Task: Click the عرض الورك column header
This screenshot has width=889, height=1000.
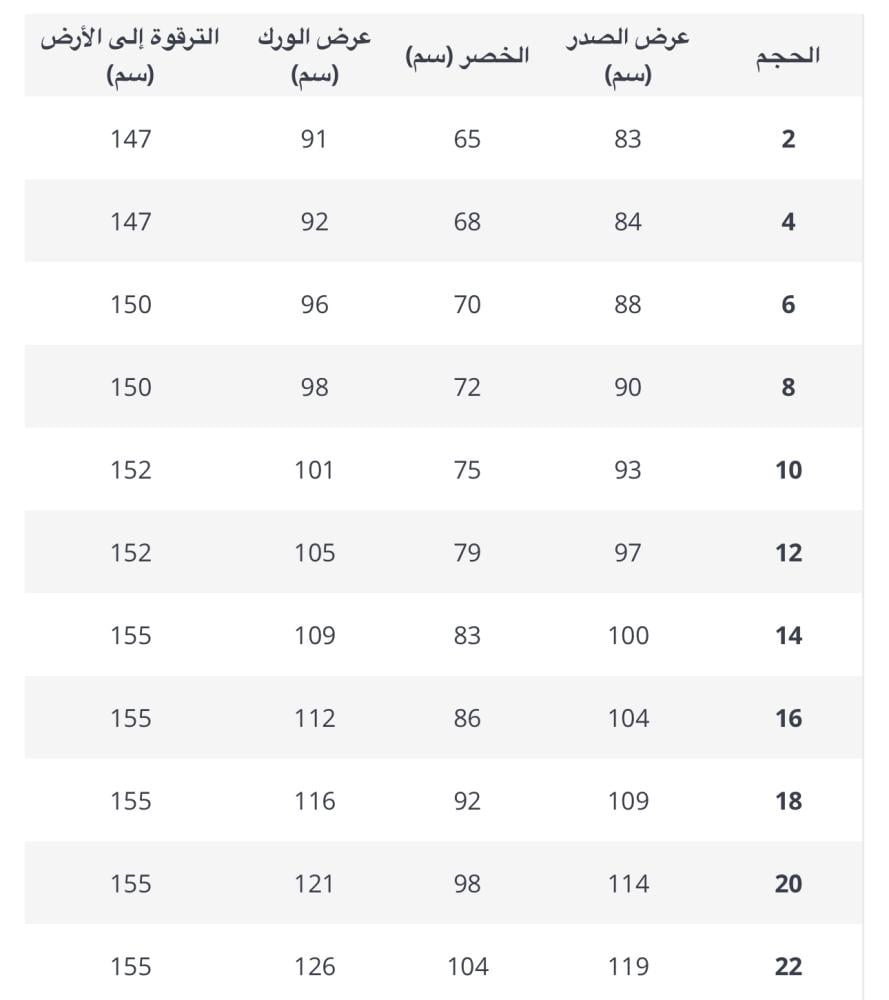Action: point(314,56)
